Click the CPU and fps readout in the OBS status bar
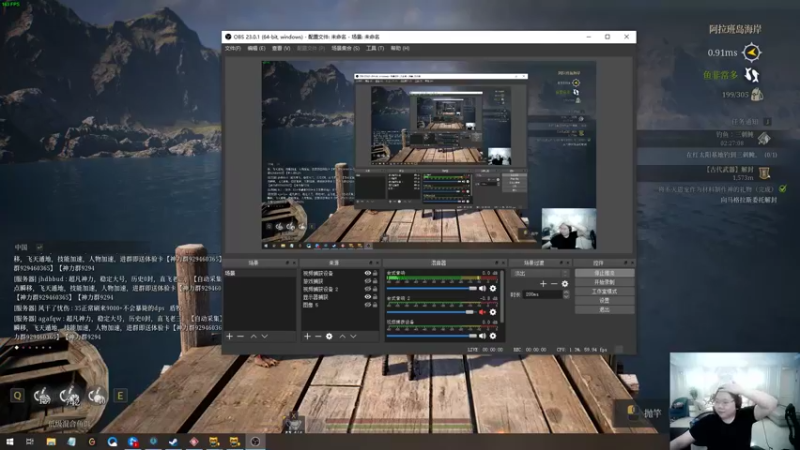The width and height of the screenshot is (800, 450). 582,350
